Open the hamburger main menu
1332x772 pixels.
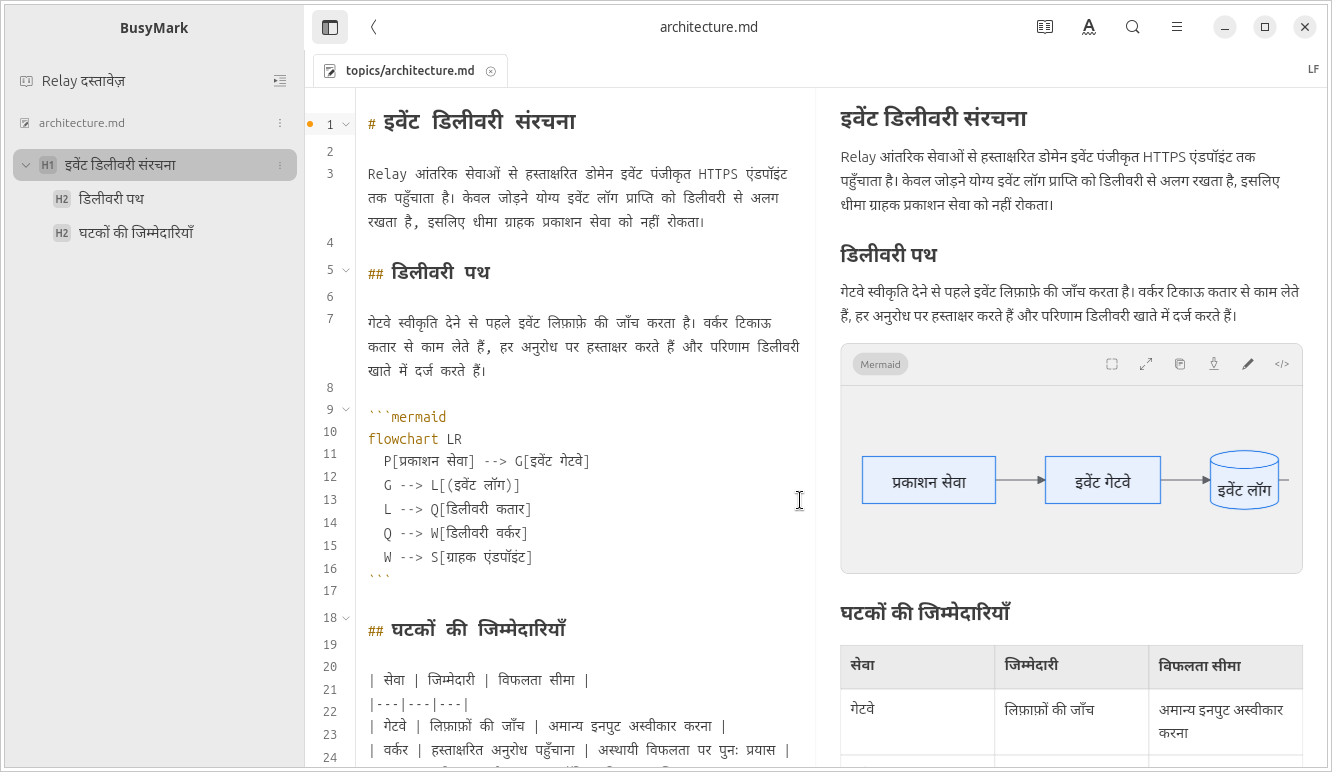tap(1177, 27)
